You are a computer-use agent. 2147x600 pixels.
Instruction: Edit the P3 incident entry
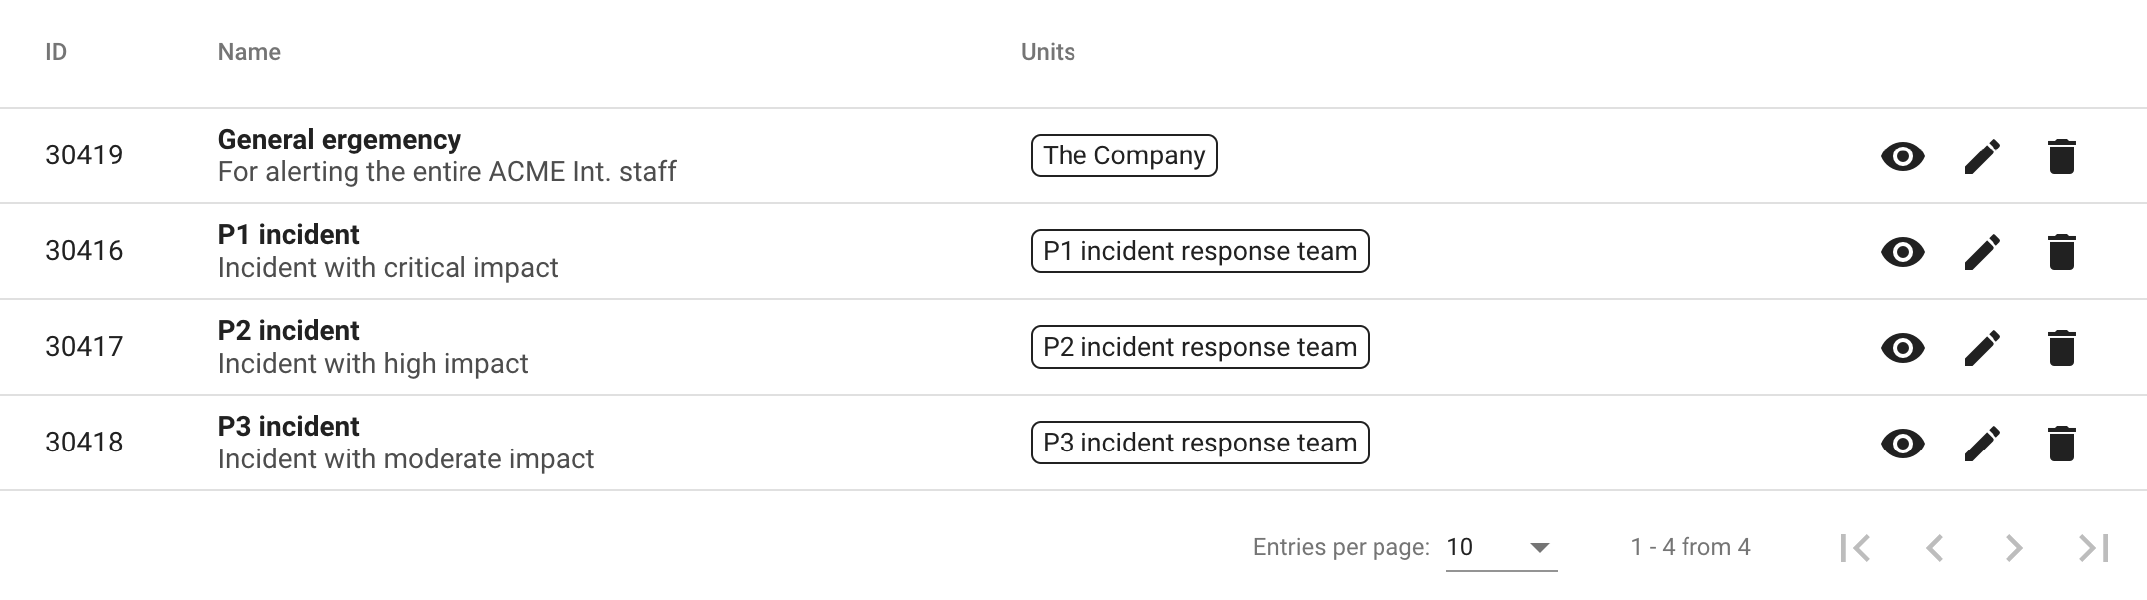click(x=1982, y=443)
